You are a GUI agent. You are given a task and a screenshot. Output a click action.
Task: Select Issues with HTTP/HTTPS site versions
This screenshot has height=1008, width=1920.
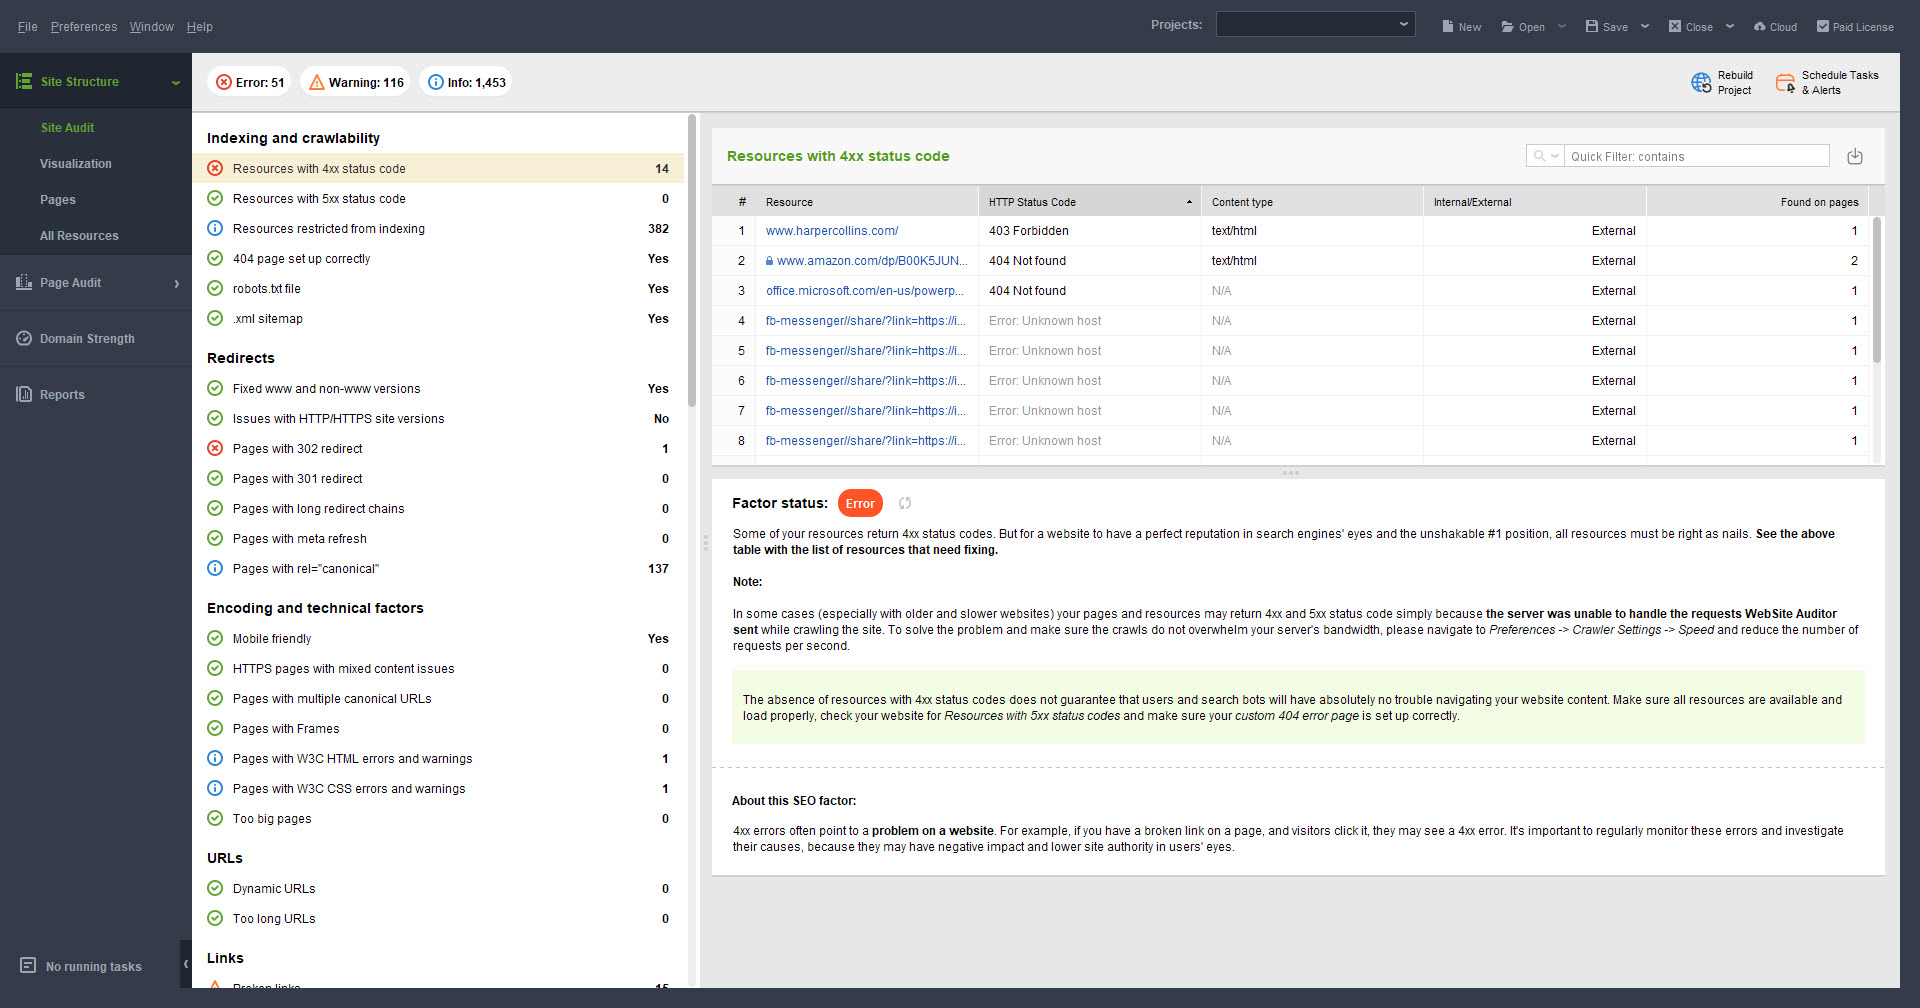pyautogui.click(x=438, y=418)
